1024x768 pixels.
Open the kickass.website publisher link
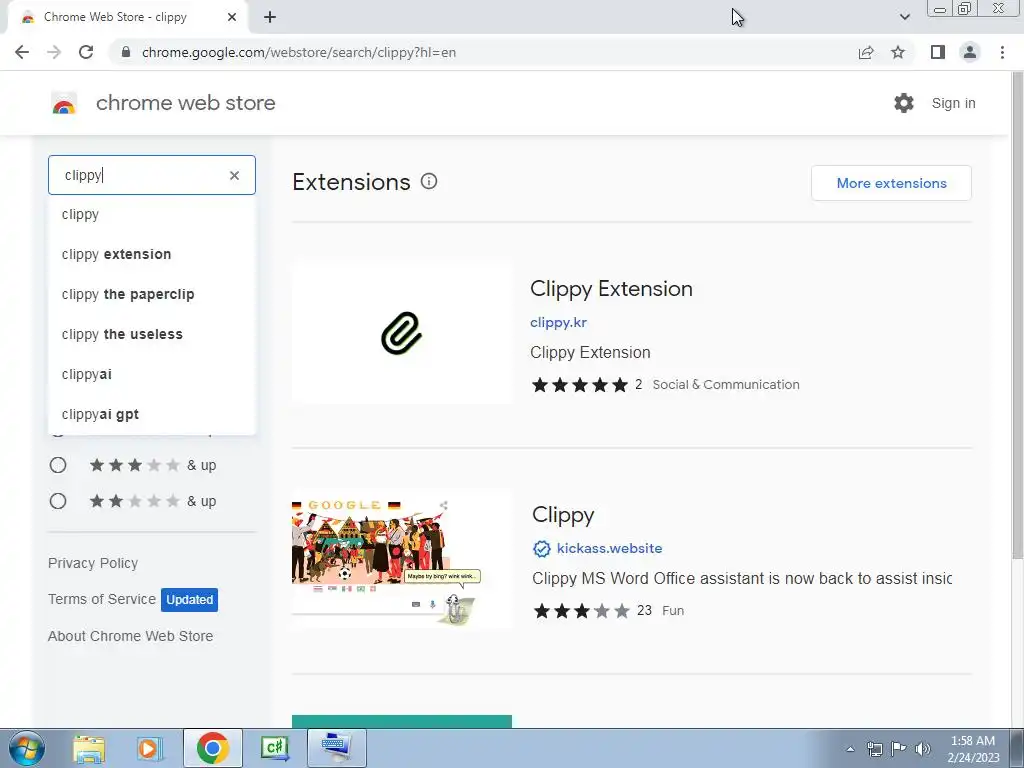pyautogui.click(x=609, y=549)
